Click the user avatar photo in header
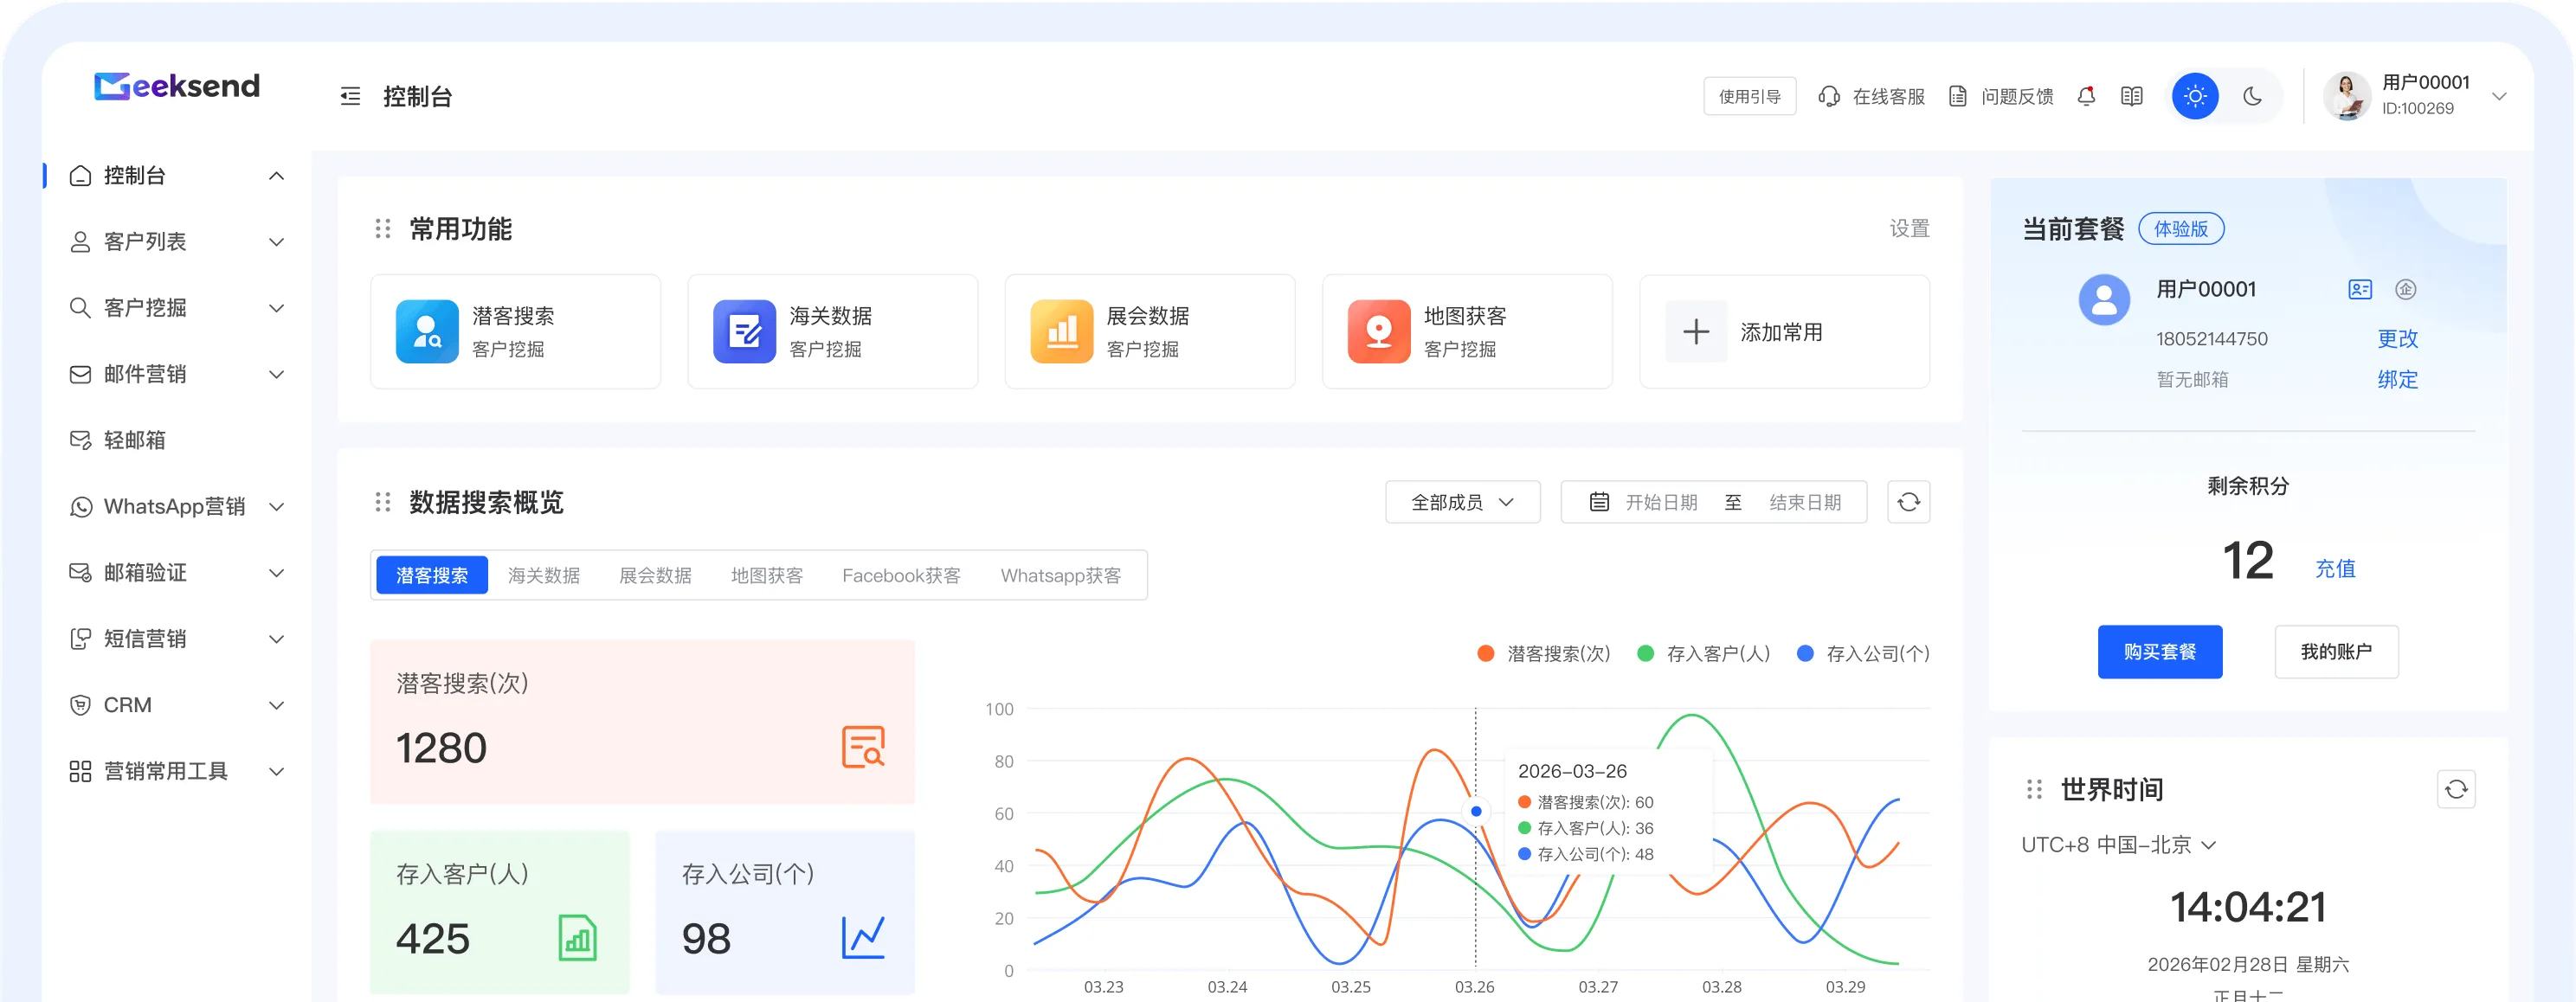 pyautogui.click(x=2346, y=96)
